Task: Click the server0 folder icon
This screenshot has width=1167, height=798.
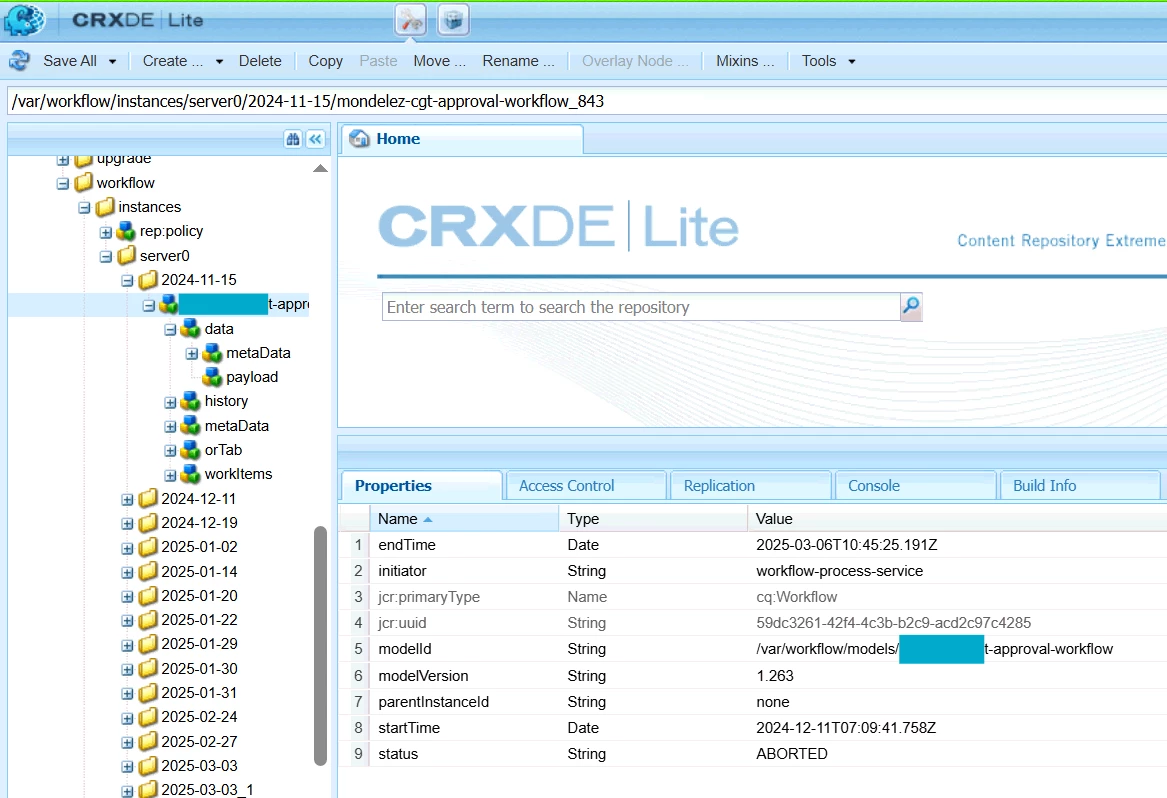Action: click(127, 255)
